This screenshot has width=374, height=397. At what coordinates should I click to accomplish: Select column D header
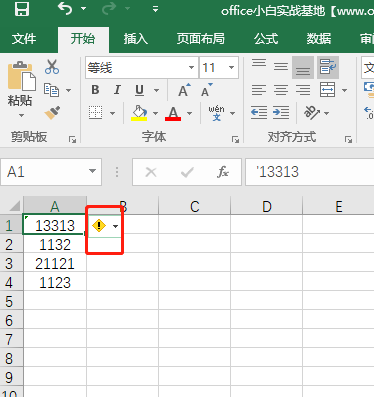[x=266, y=206]
